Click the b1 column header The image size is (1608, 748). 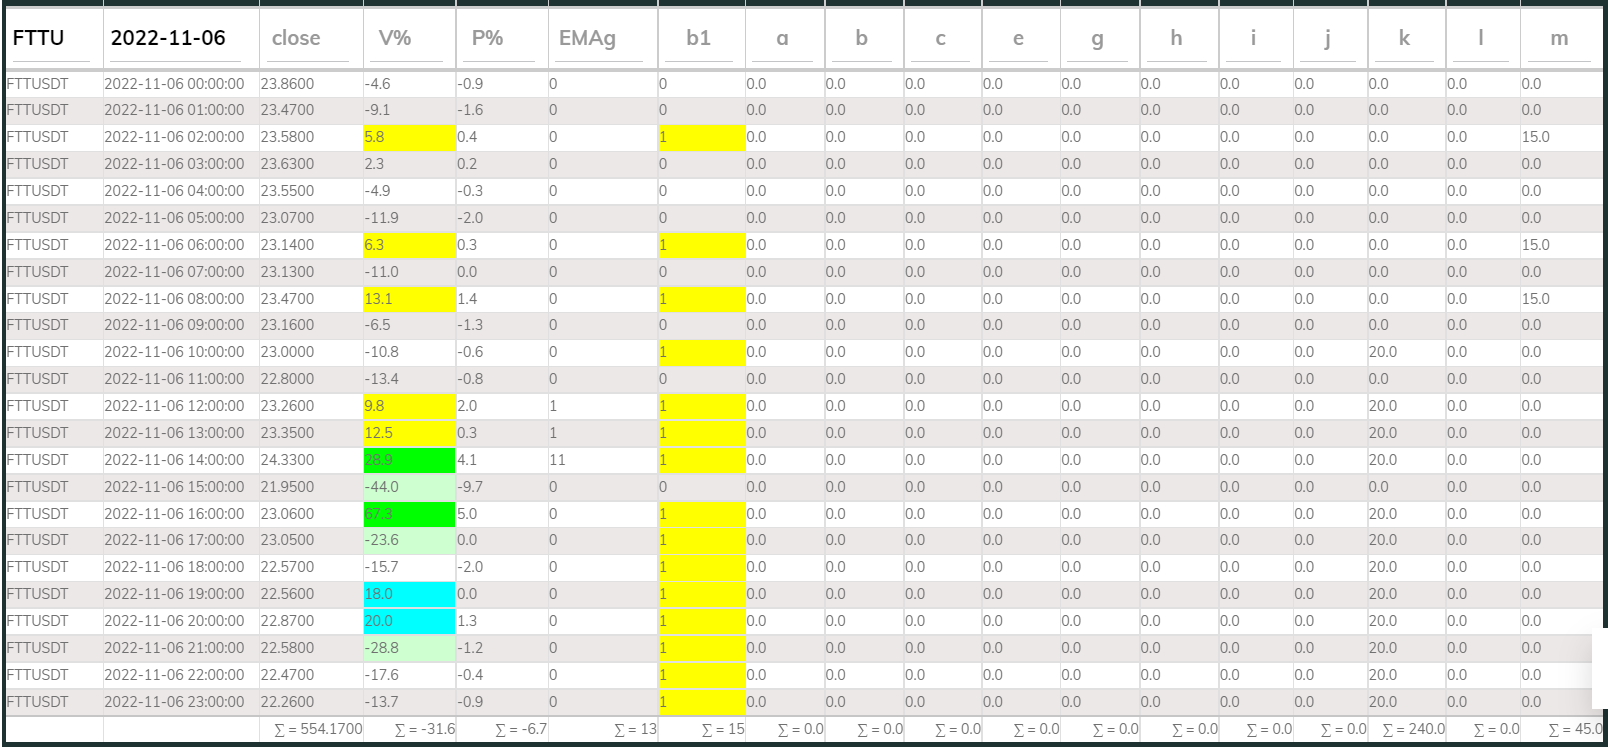click(x=698, y=38)
